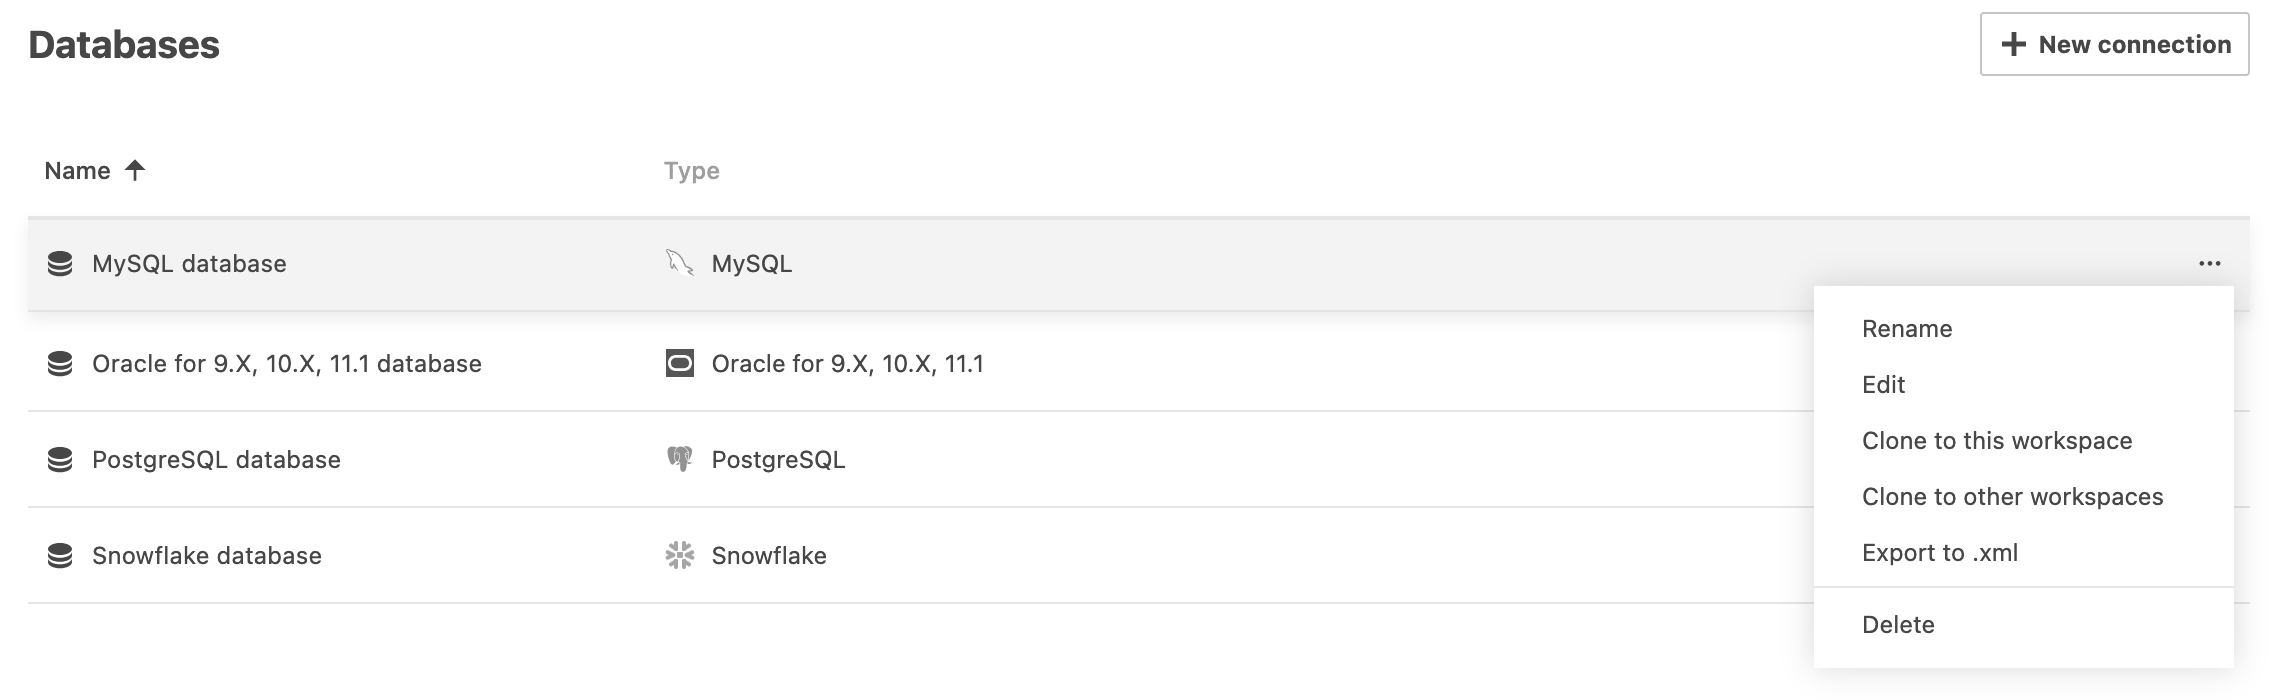Click the database icon beside MySQL database

[60, 263]
